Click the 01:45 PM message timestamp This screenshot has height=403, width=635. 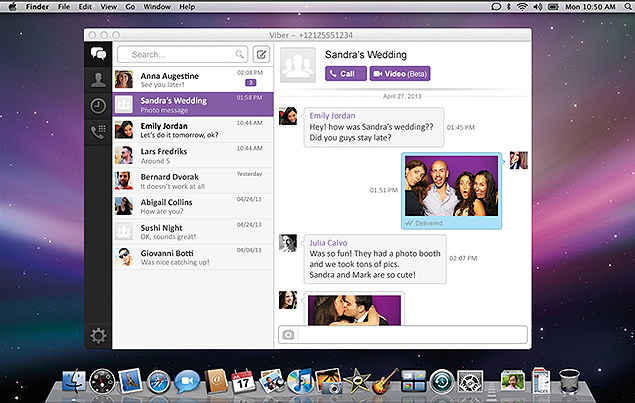click(x=460, y=127)
